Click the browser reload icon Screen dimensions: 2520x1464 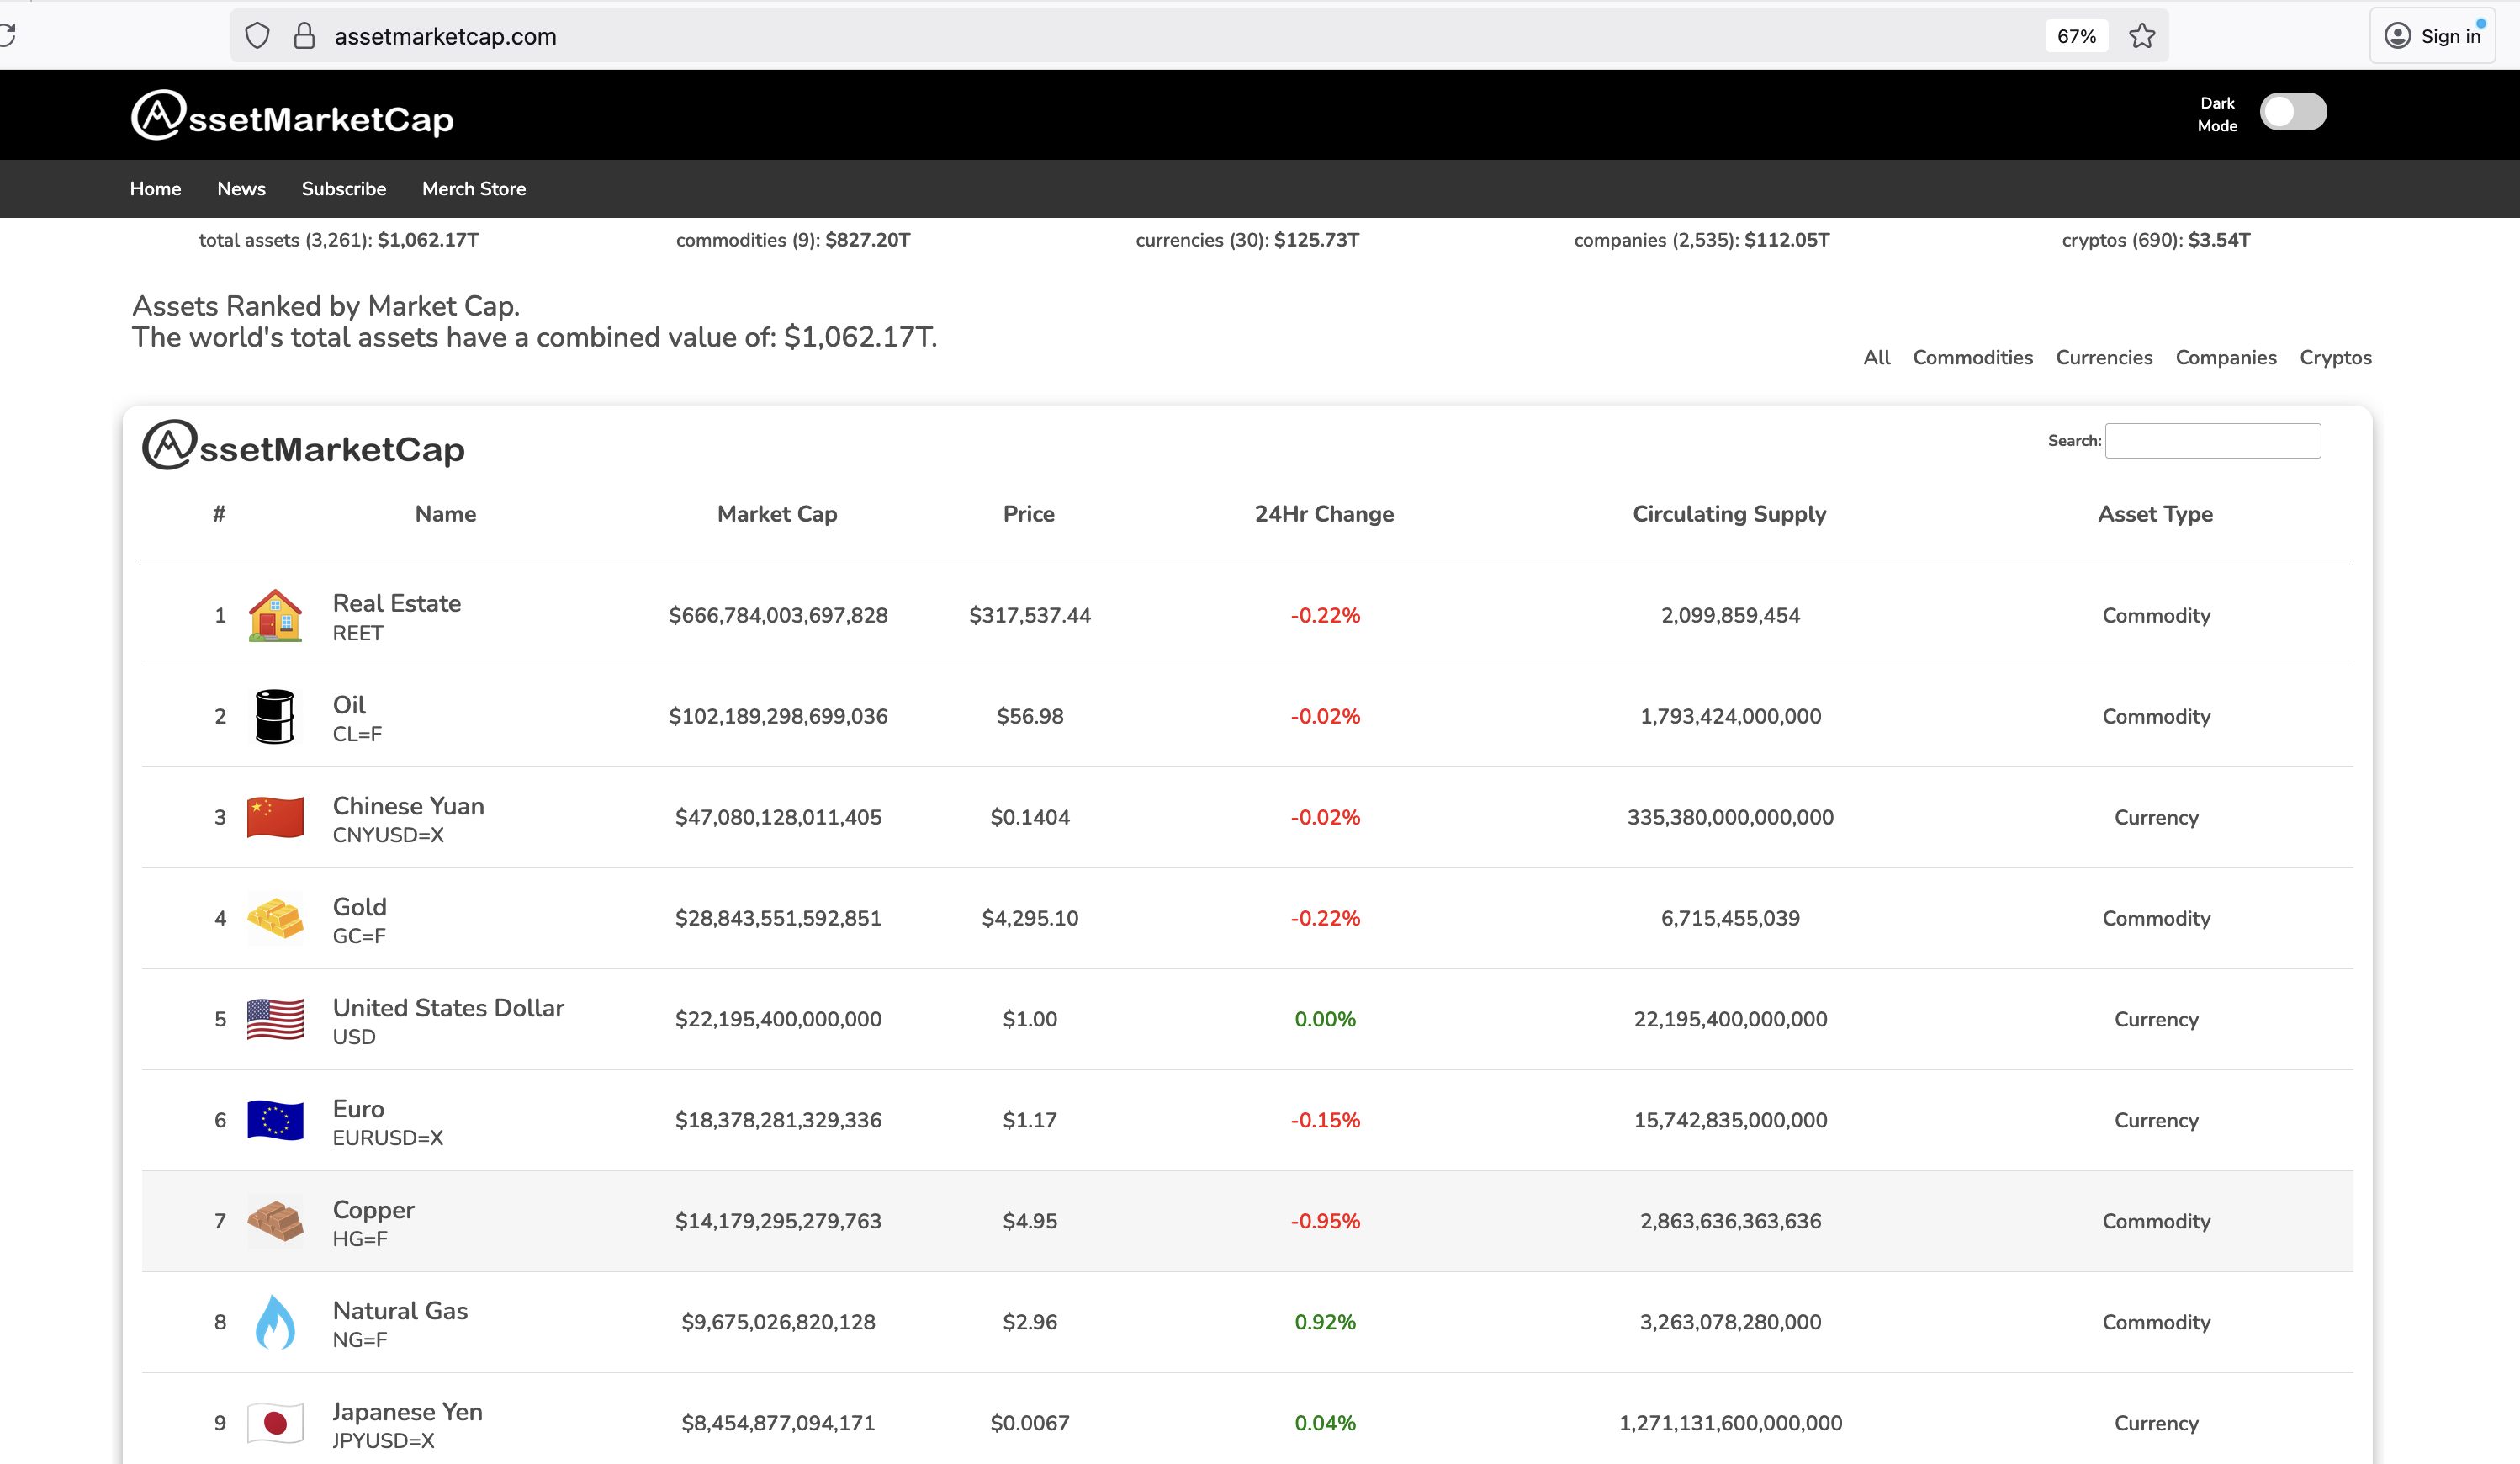pyautogui.click(x=8, y=36)
